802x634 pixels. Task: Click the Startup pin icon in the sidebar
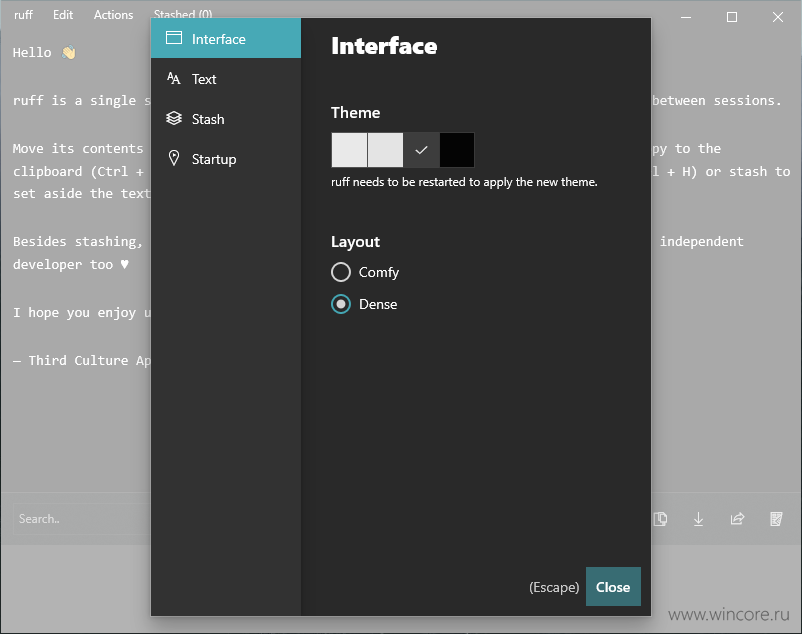[x=174, y=158]
